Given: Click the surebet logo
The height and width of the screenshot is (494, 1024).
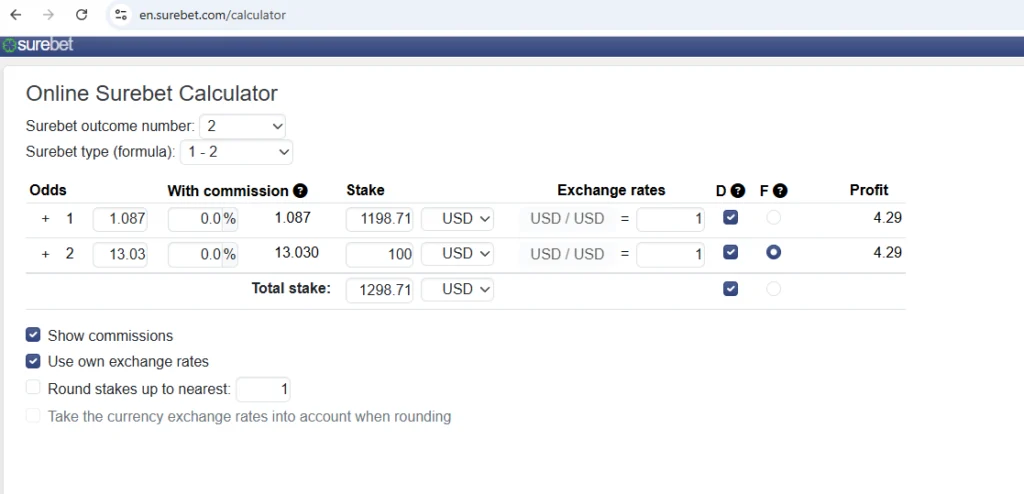Looking at the screenshot, I should (38, 45).
